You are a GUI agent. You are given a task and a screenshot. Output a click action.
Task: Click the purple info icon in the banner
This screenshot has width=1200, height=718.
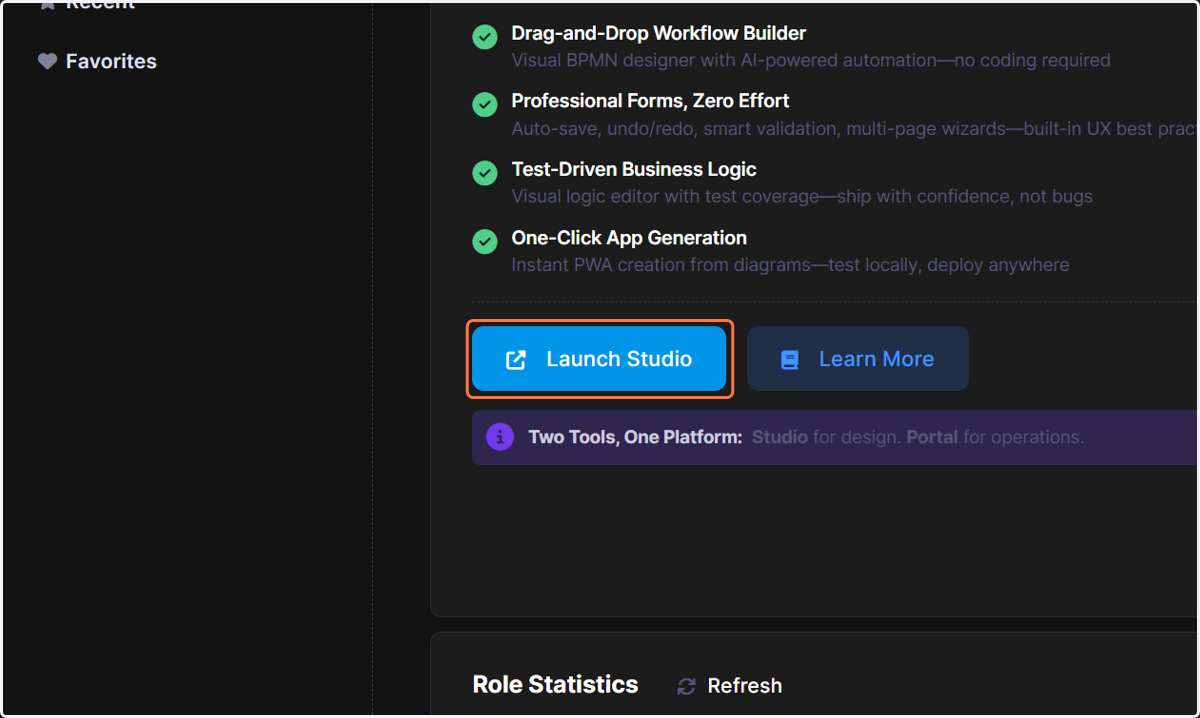(500, 437)
